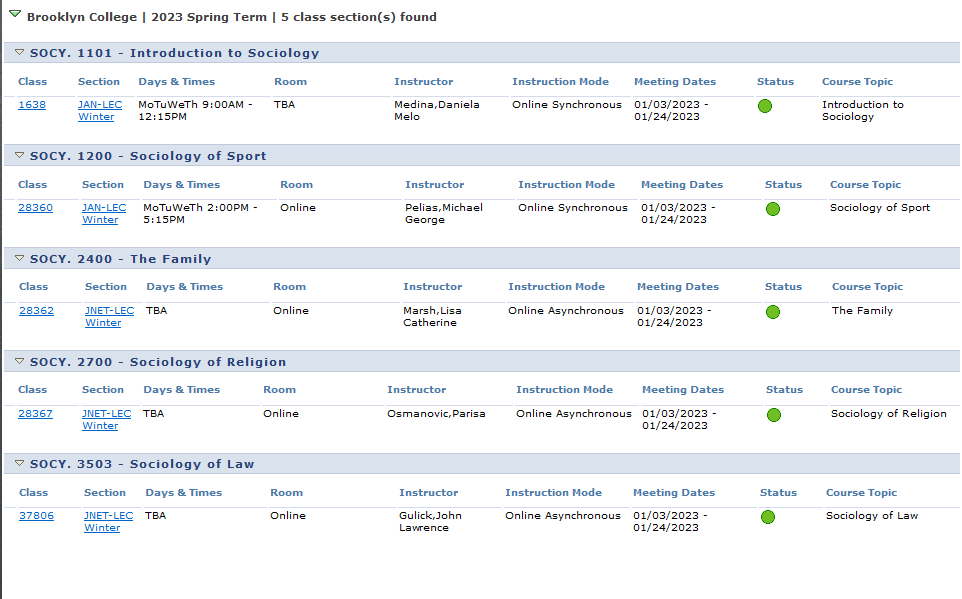Click Instructor column header under SOCY. 2700
Image resolution: width=962 pixels, height=599 pixels.
tap(417, 390)
